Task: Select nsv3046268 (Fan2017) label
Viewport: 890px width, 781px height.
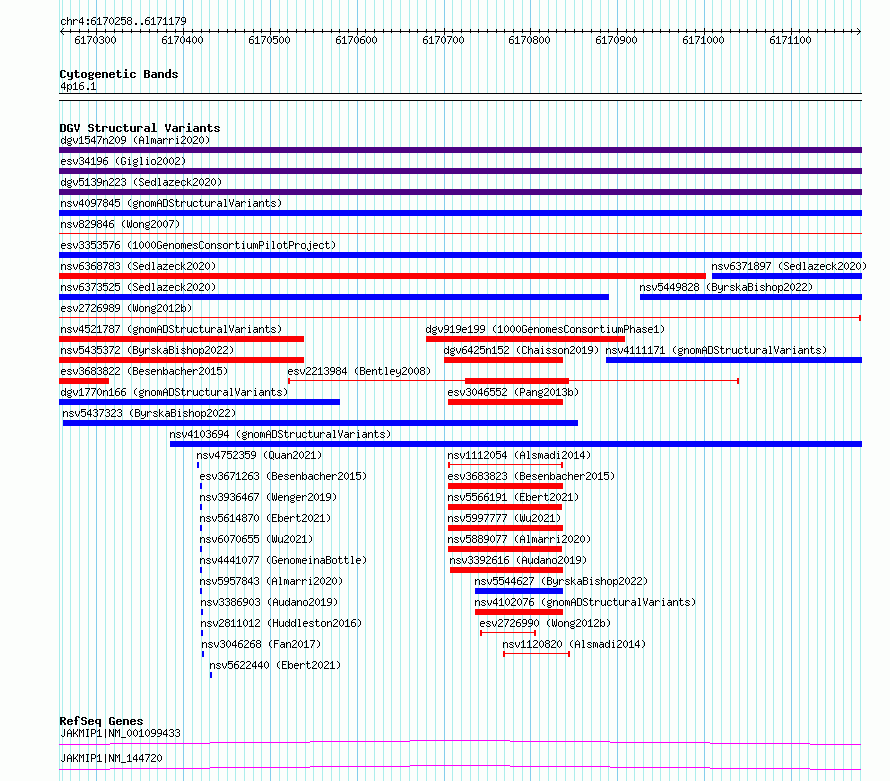Action: pyautogui.click(x=261, y=644)
